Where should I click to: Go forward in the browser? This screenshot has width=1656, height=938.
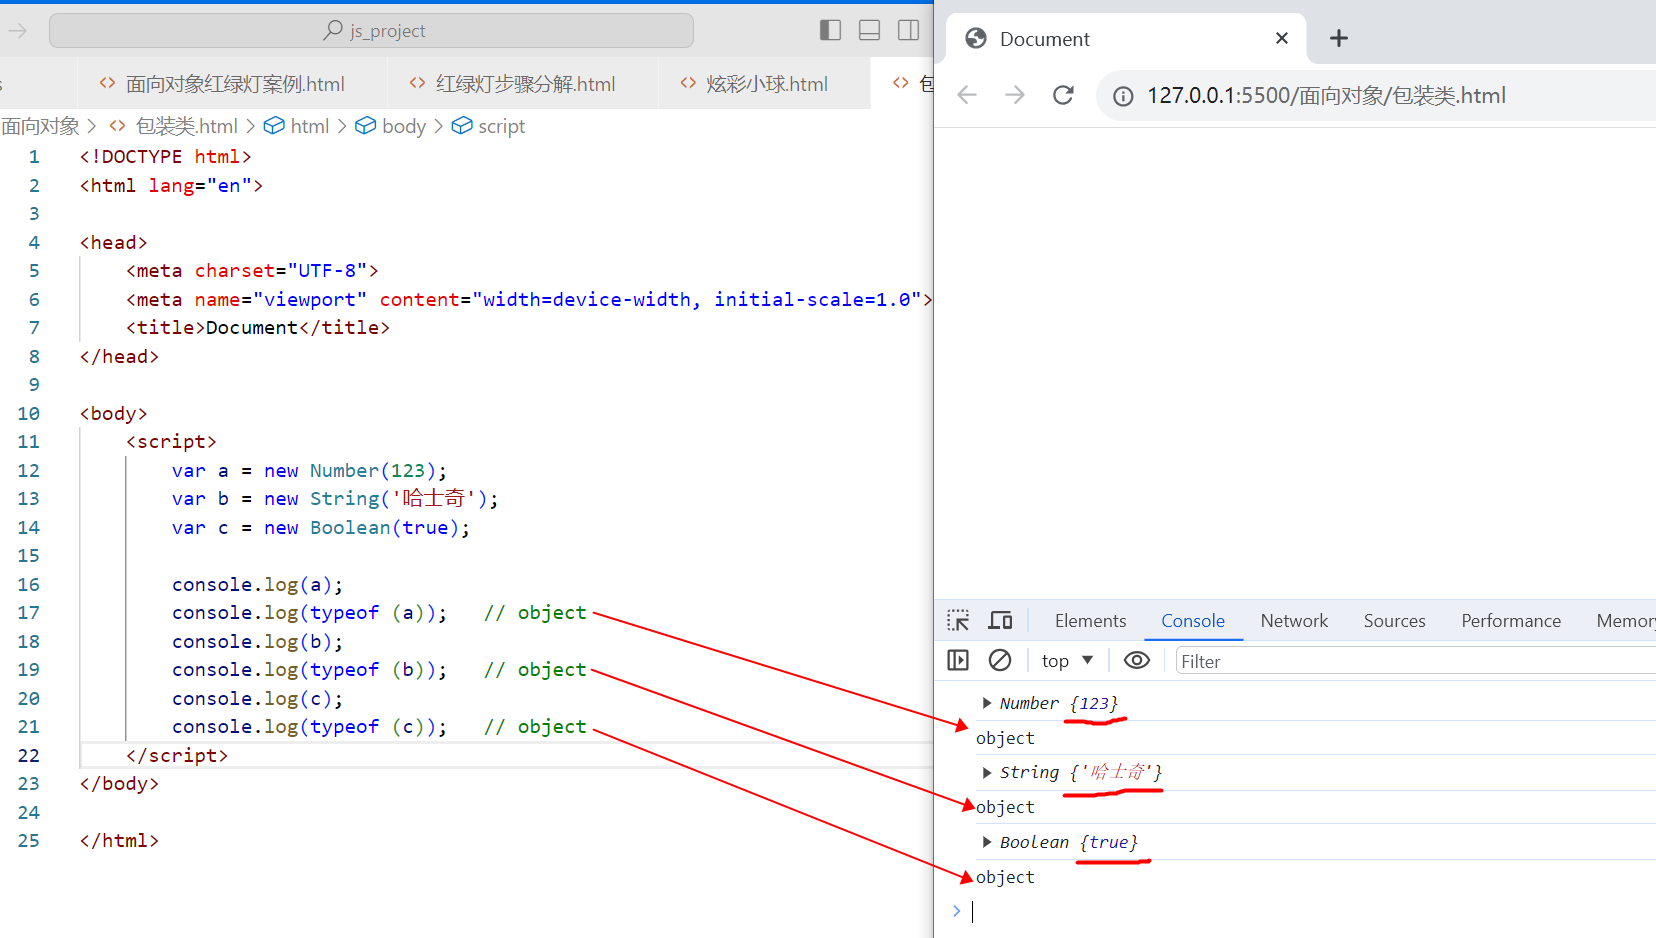click(x=1015, y=95)
